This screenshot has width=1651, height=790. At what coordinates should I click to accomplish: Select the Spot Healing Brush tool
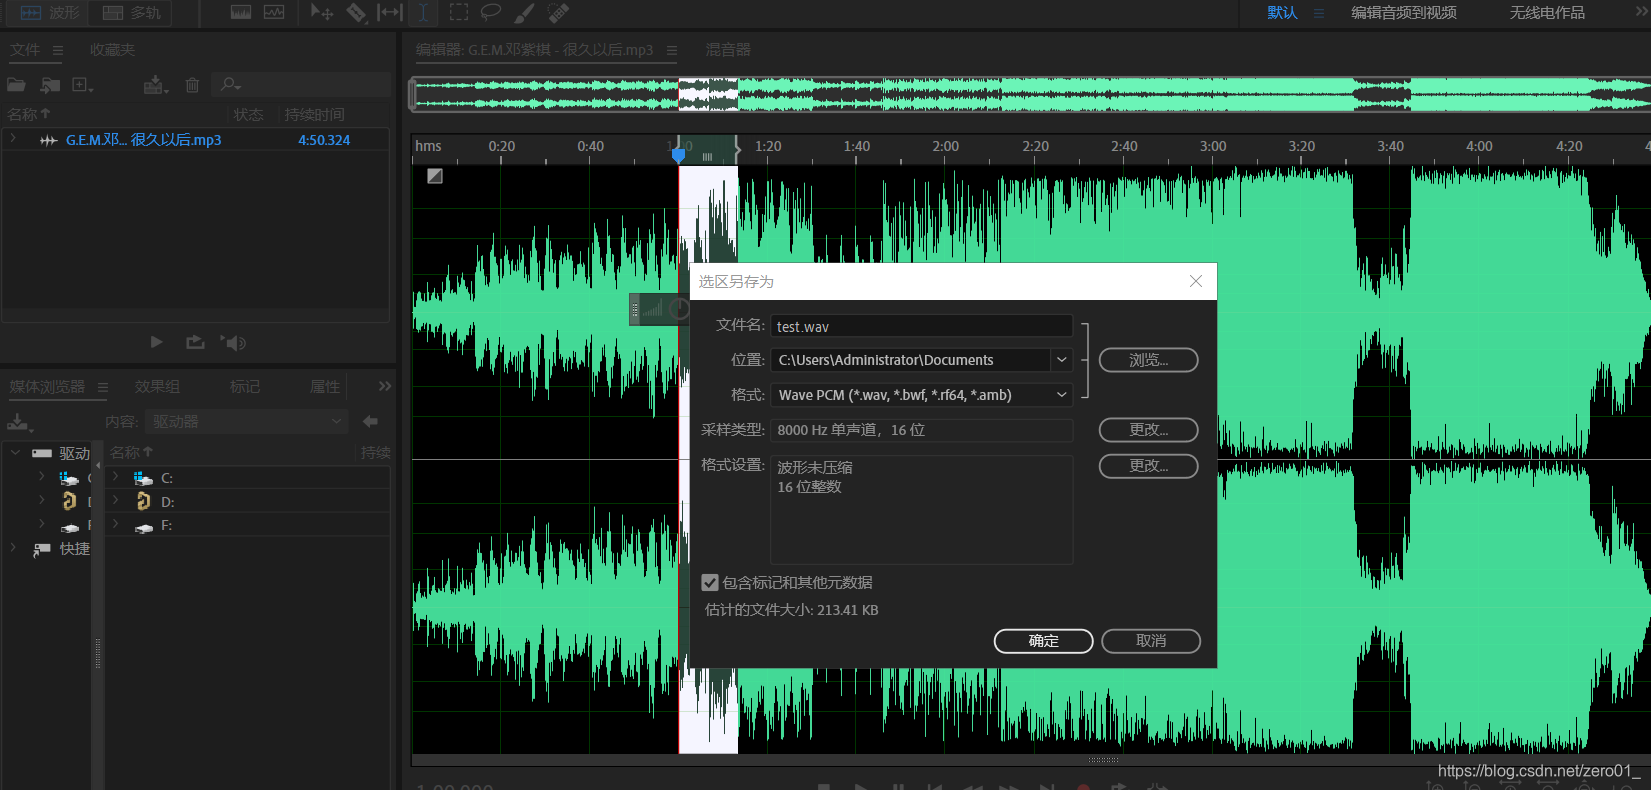coord(558,12)
